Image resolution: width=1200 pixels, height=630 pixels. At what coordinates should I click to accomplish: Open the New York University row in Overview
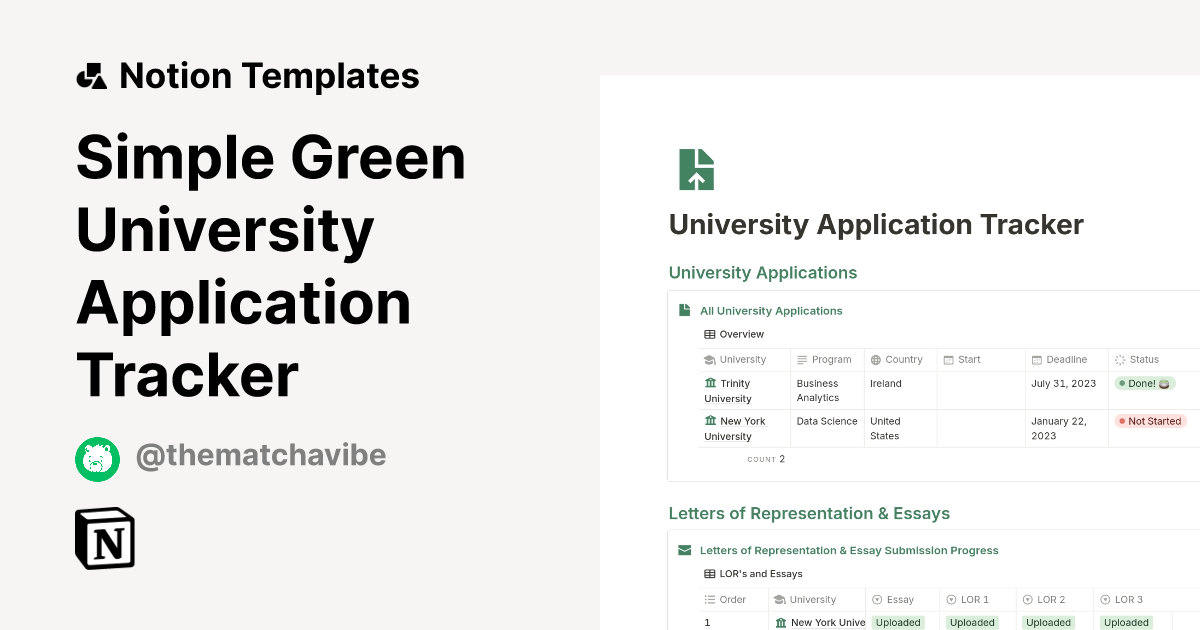(x=735, y=428)
